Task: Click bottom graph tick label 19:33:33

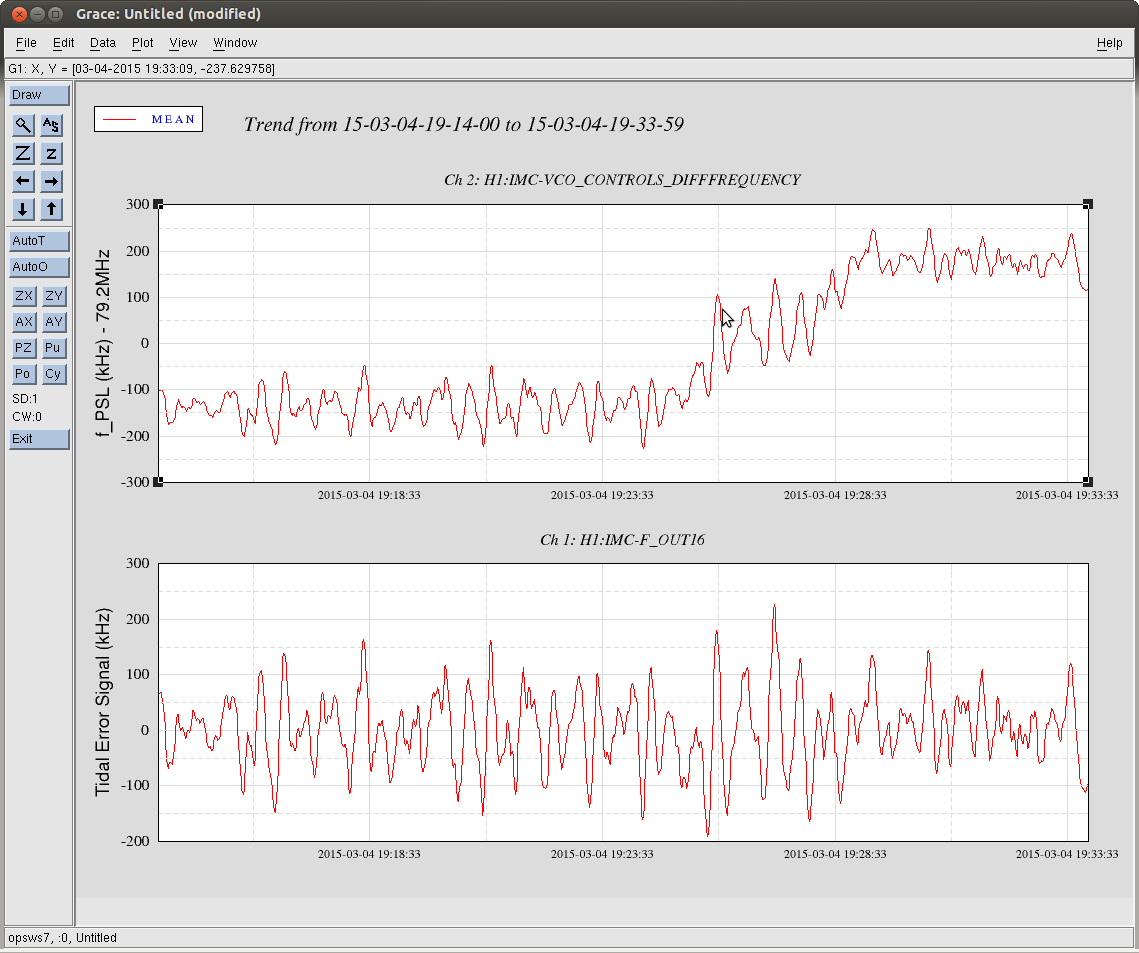Action: [1067, 854]
